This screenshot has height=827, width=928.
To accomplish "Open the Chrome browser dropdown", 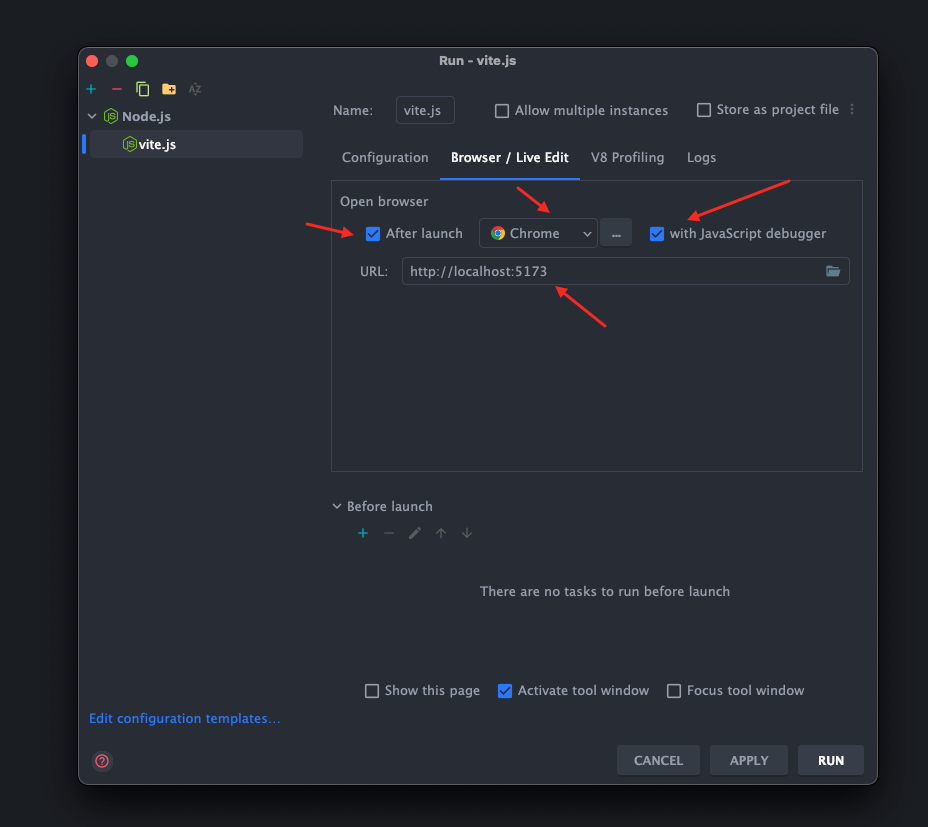I will tap(538, 234).
